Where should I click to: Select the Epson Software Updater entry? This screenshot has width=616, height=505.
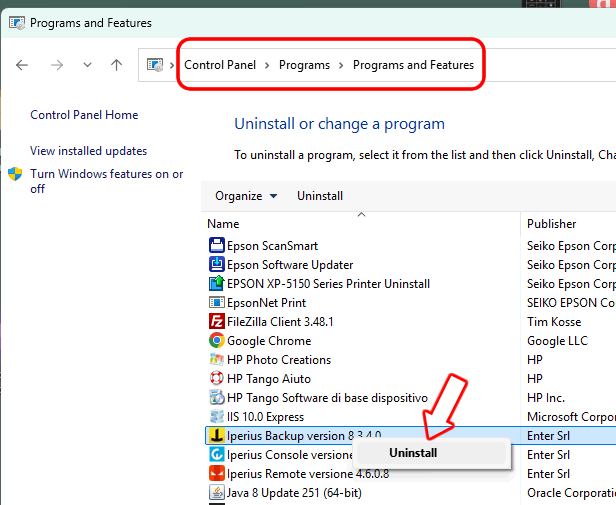(290, 265)
